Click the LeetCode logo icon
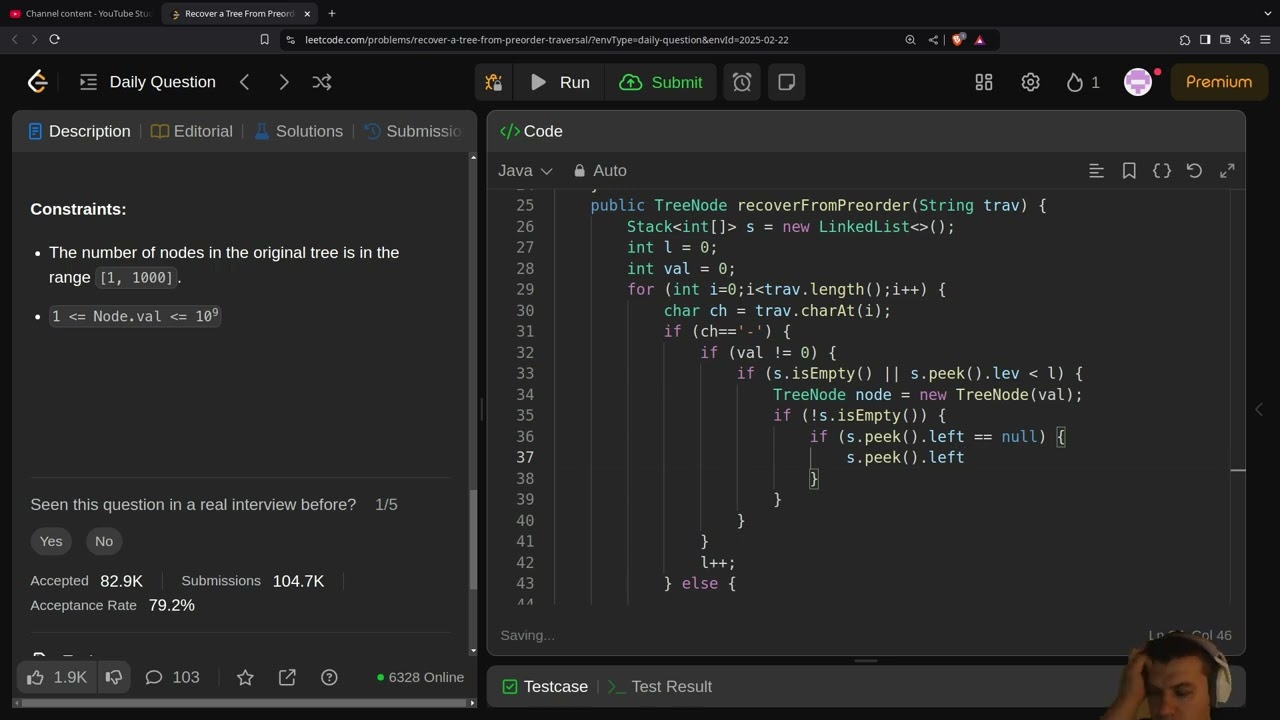 point(38,82)
